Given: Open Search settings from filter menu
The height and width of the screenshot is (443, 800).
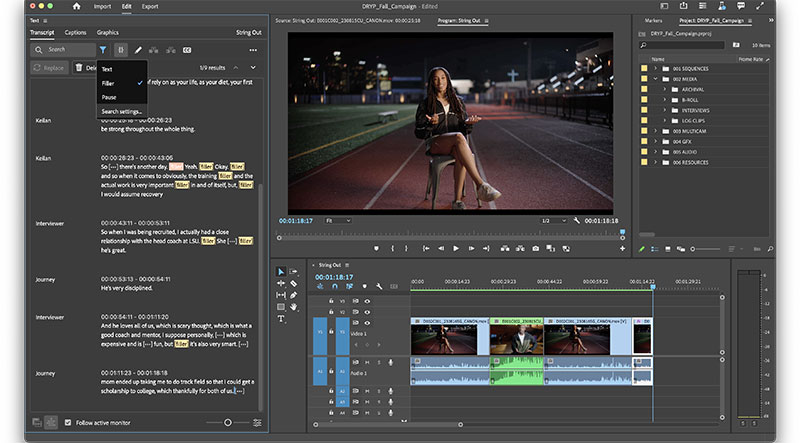Looking at the screenshot, I should tap(121, 111).
